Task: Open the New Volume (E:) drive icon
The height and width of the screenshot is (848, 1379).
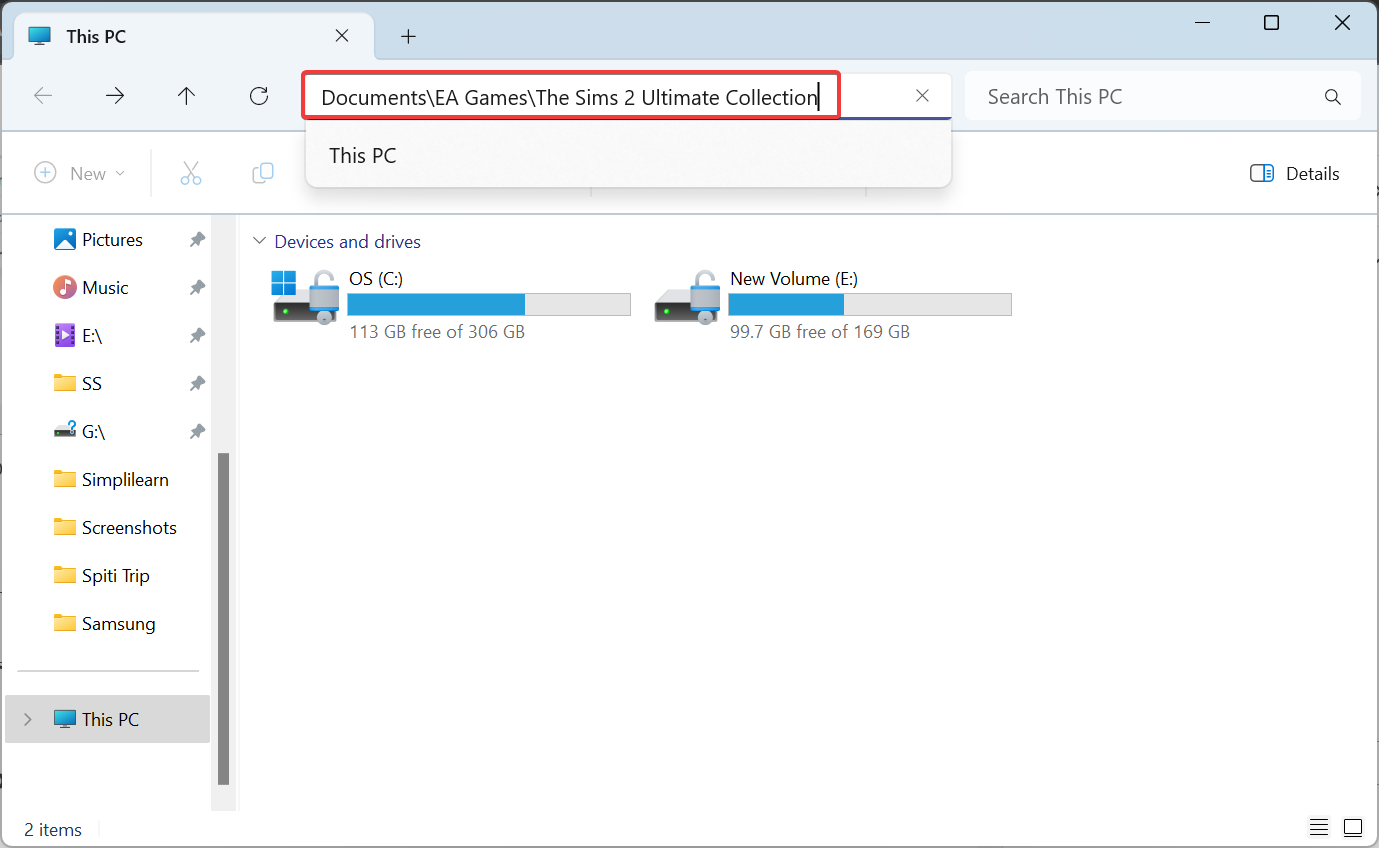Action: coord(688,297)
